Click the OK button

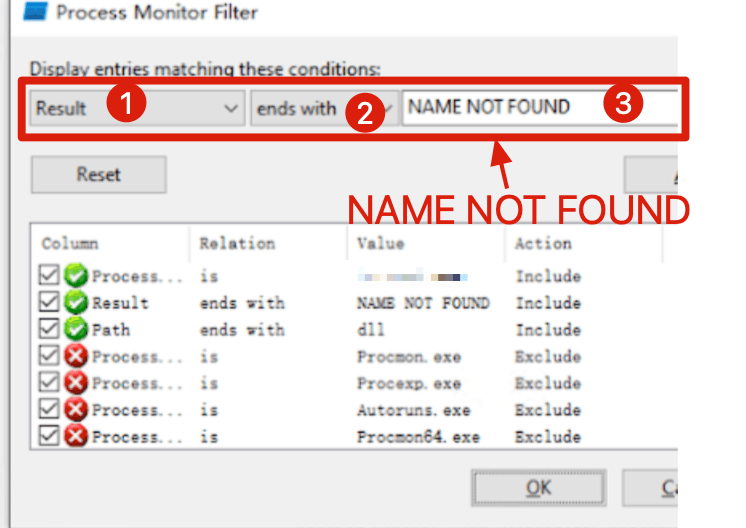pyautogui.click(x=539, y=488)
